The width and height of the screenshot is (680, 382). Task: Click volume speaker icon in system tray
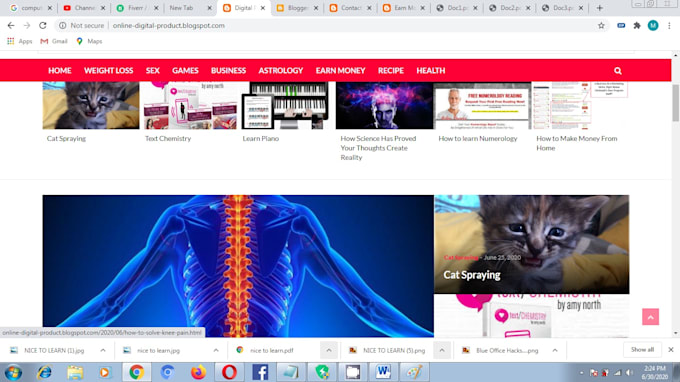tap(629, 373)
